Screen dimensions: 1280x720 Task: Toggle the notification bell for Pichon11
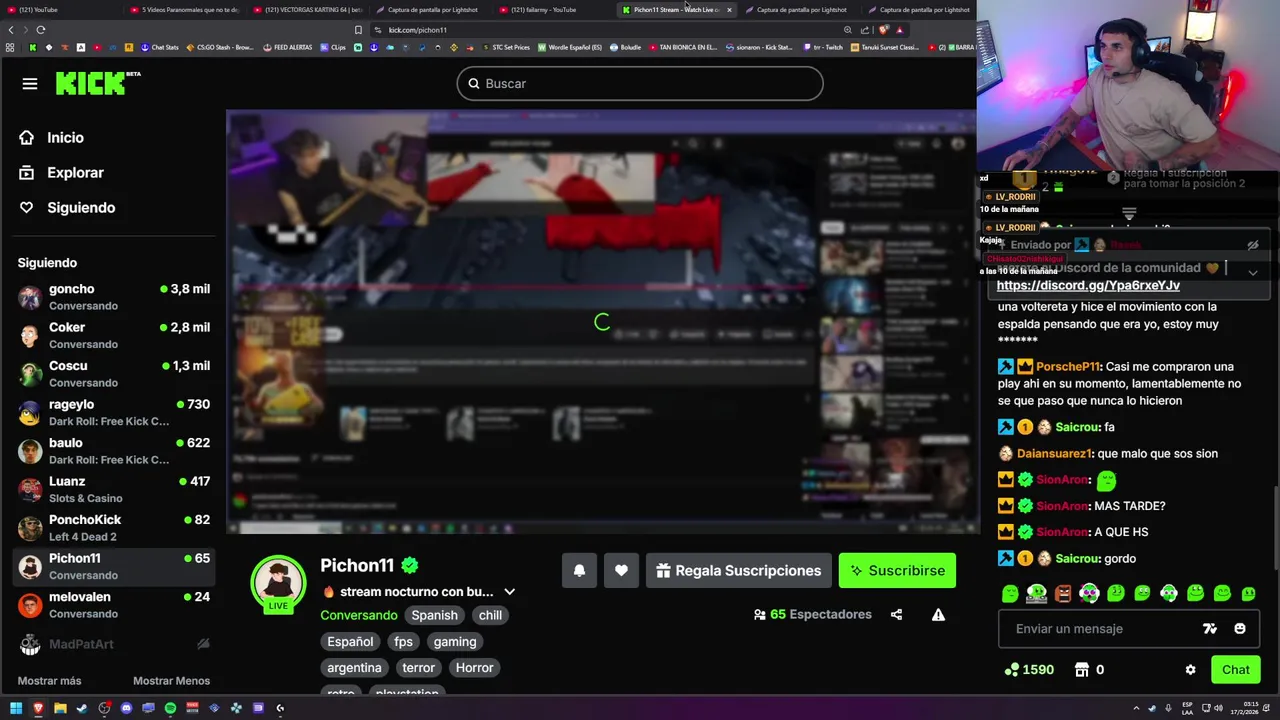[x=579, y=571]
